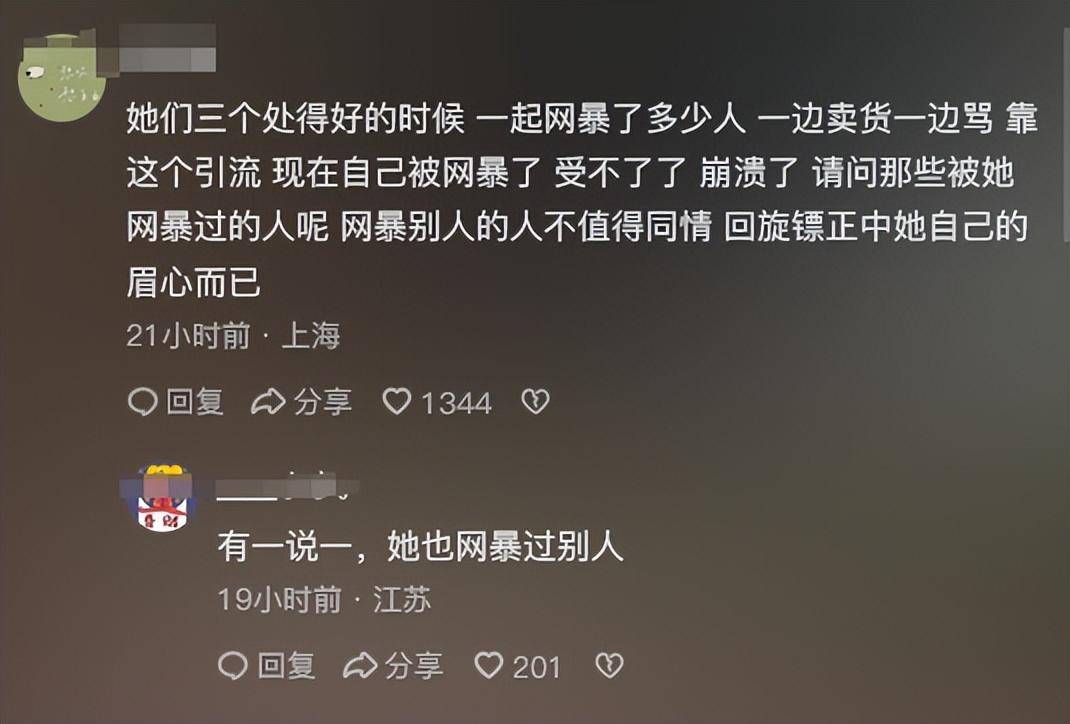
Task: Click the 分享 label under the 21小时前 comment
Action: pos(323,402)
